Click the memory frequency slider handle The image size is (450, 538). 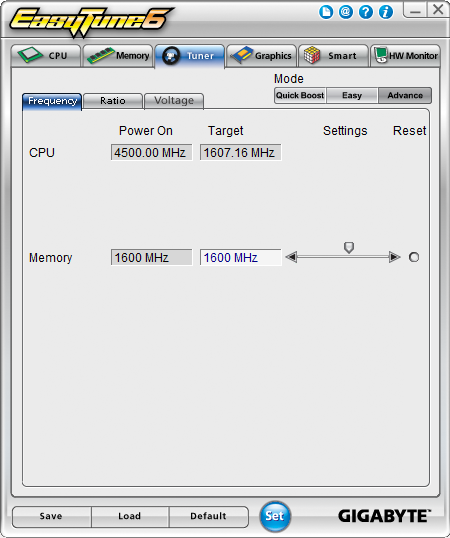pos(349,247)
